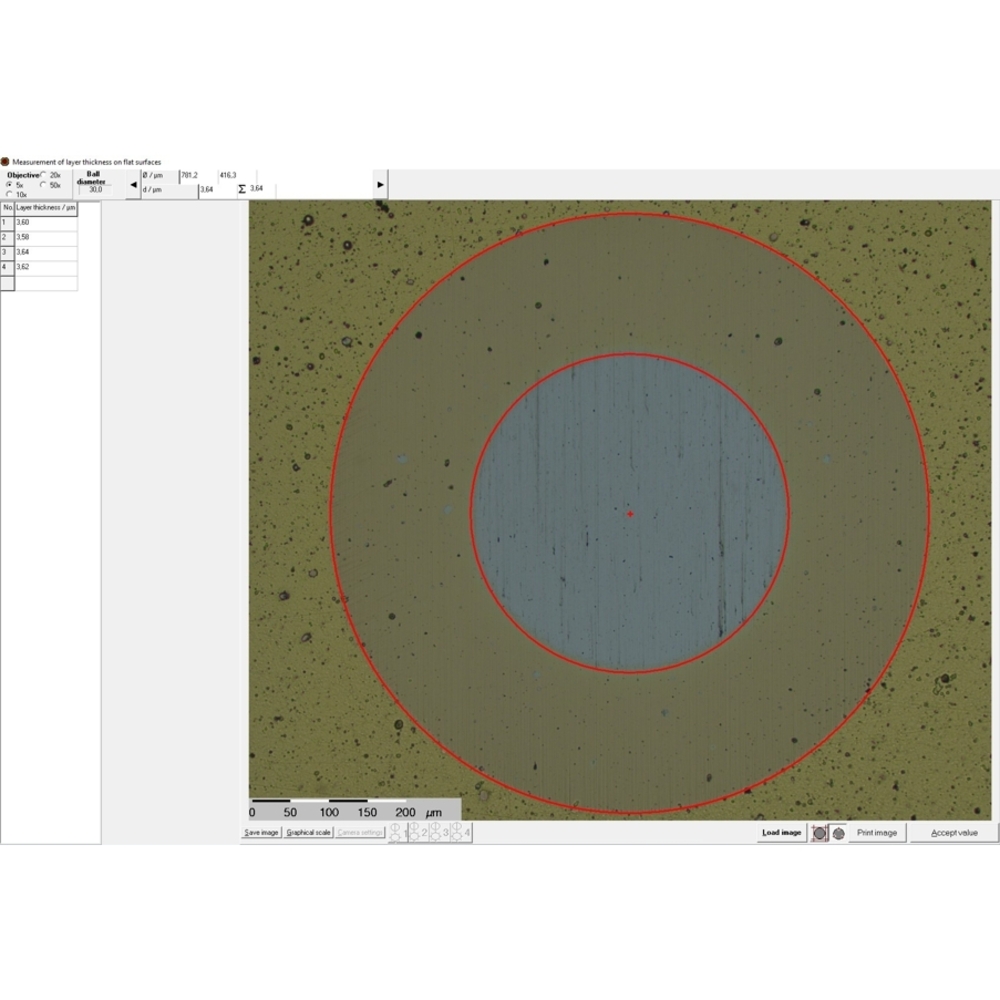Load a new image
Screen dimensions: 1000x1000
click(x=782, y=832)
